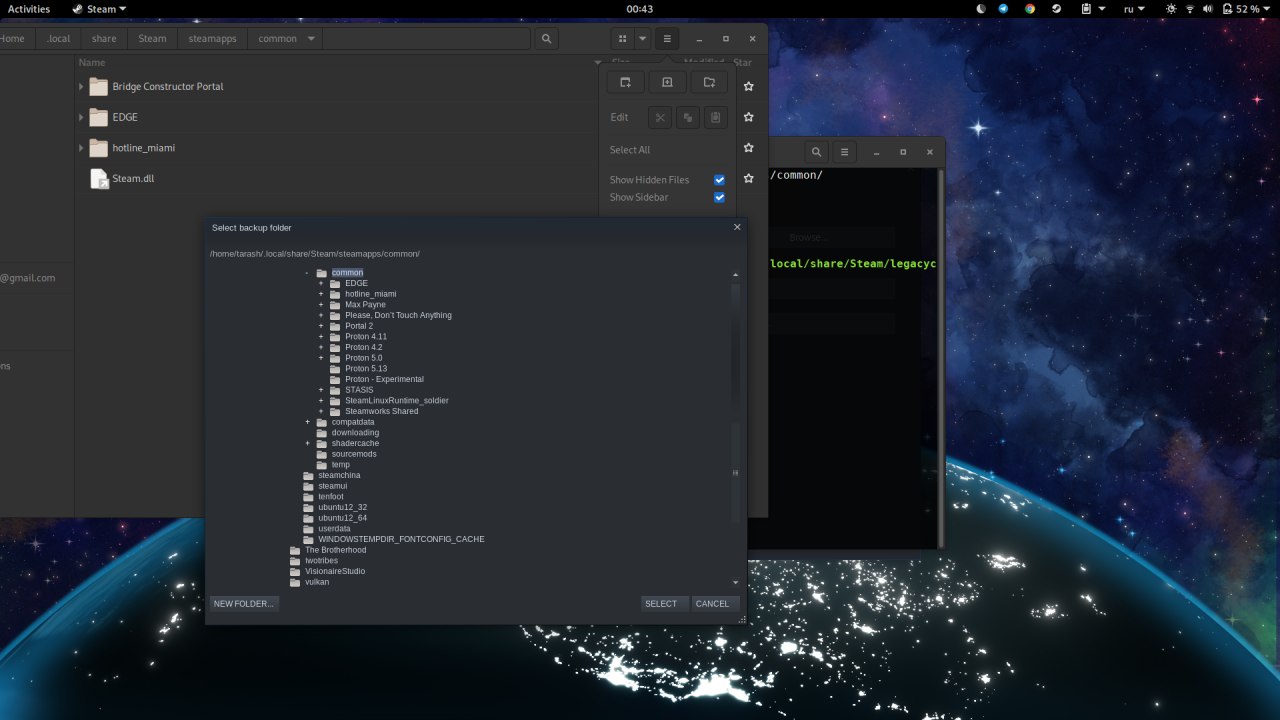This screenshot has height=720, width=1280.
Task: Open the Steam app menu in top bar
Action: 99,9
